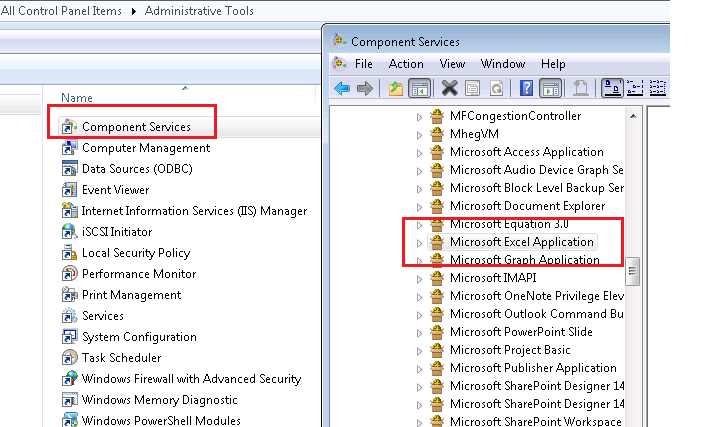Open the Action menu

click(x=406, y=64)
